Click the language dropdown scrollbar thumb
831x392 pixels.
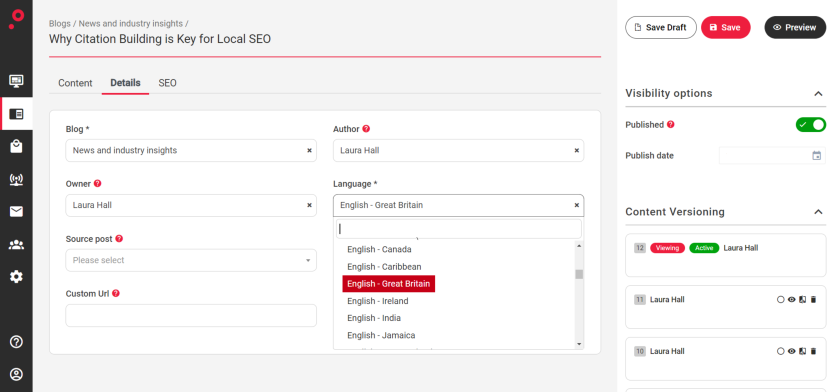point(579,274)
